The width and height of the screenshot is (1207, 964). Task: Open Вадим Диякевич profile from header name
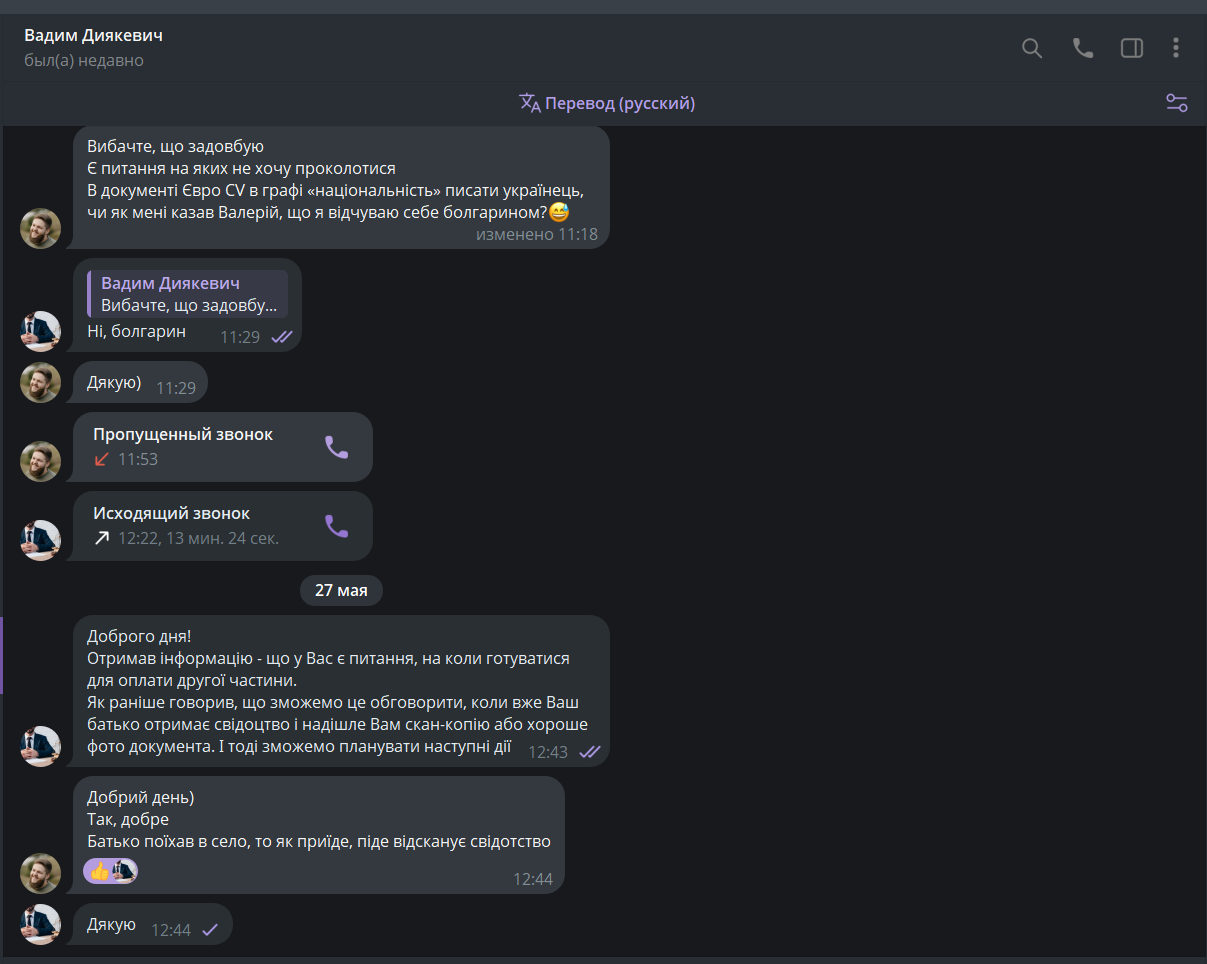coord(94,36)
